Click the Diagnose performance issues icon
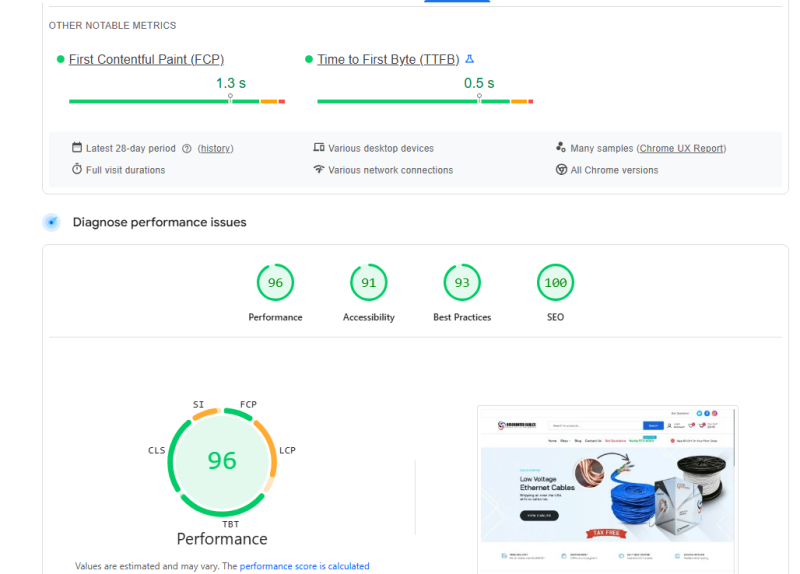 pyautogui.click(x=52, y=222)
